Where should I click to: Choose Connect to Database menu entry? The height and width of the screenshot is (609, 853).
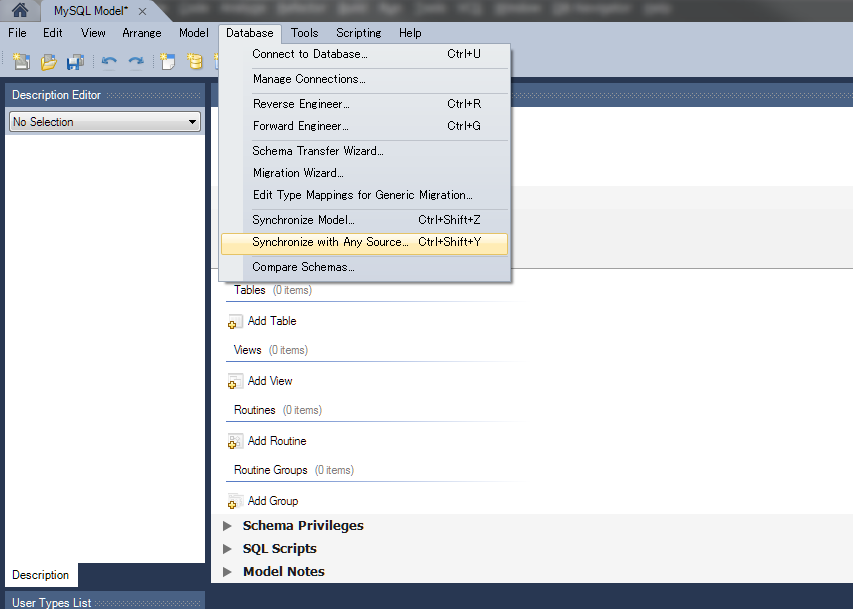[364, 54]
